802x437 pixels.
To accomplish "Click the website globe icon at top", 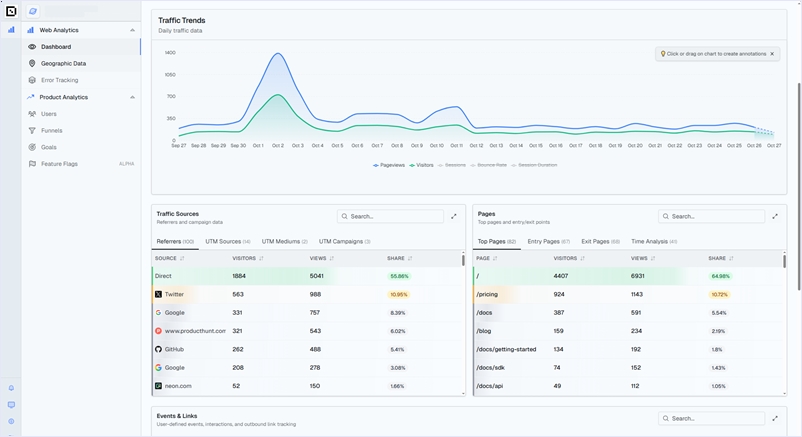I will pyautogui.click(x=33, y=11).
